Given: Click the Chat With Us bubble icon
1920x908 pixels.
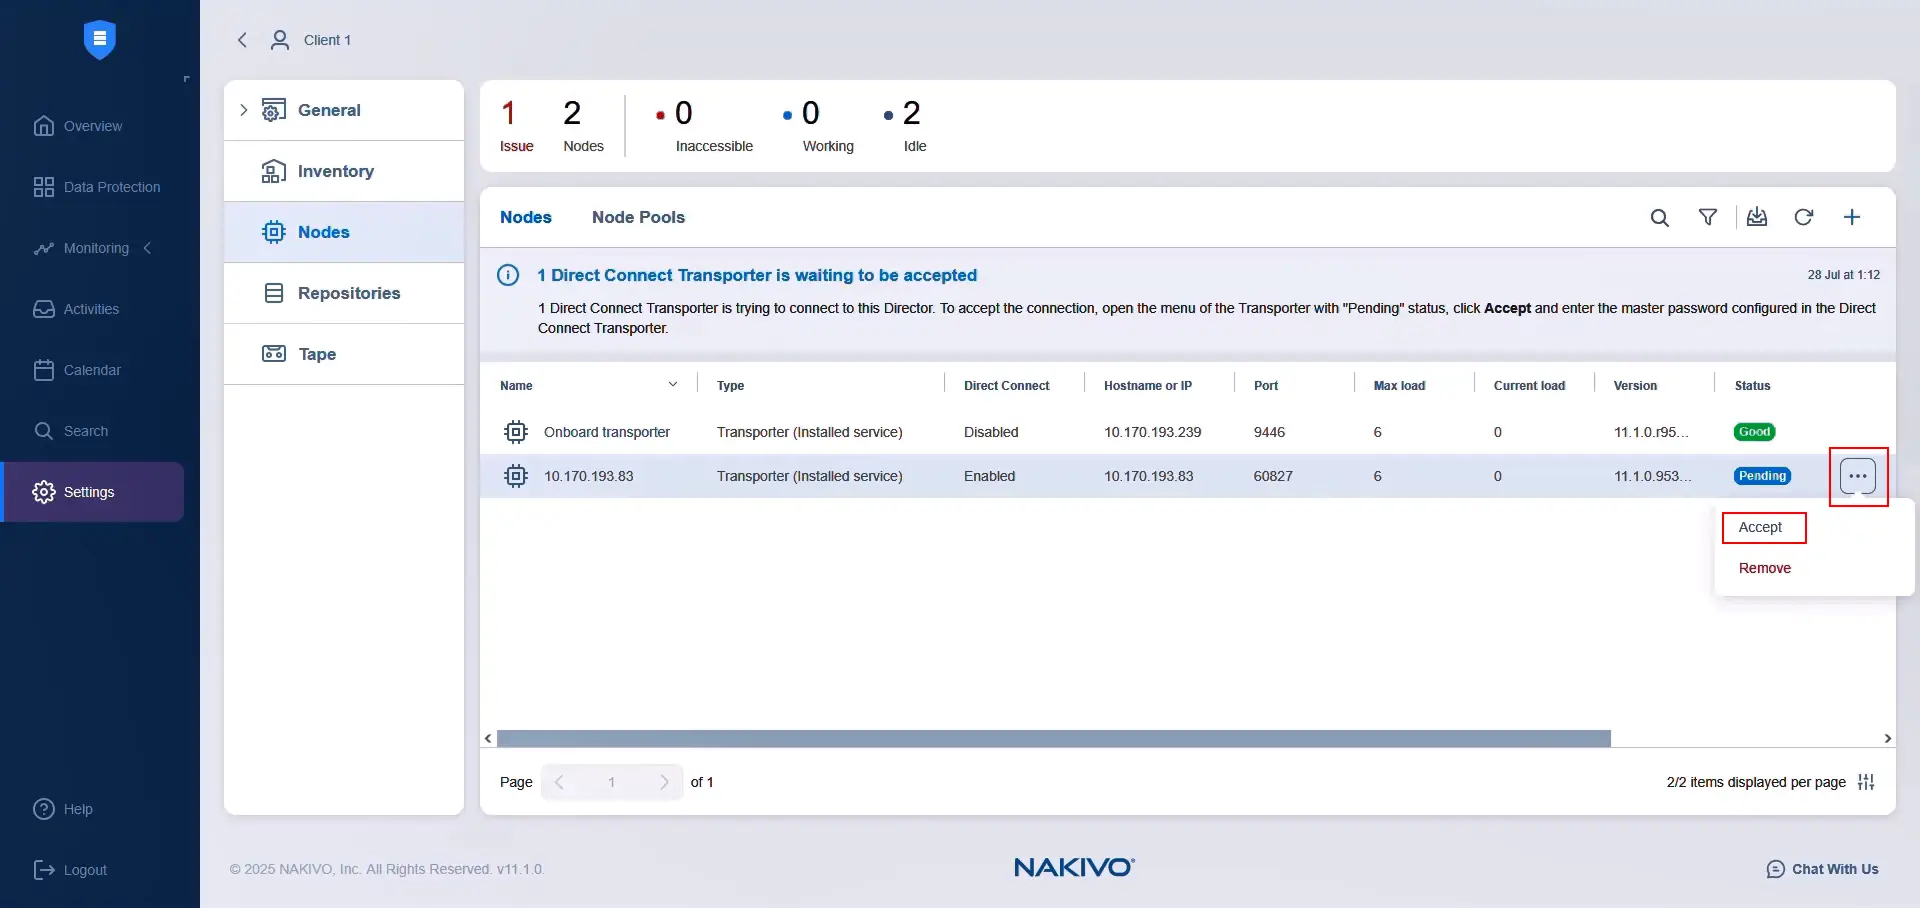Looking at the screenshot, I should coord(1776,869).
